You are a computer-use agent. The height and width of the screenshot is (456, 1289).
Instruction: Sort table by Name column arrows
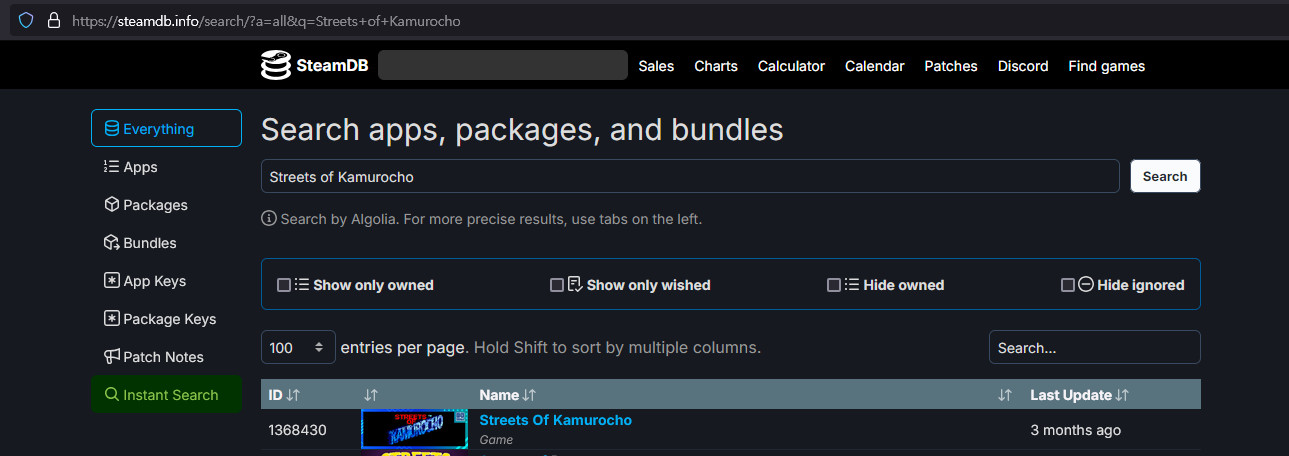click(529, 395)
